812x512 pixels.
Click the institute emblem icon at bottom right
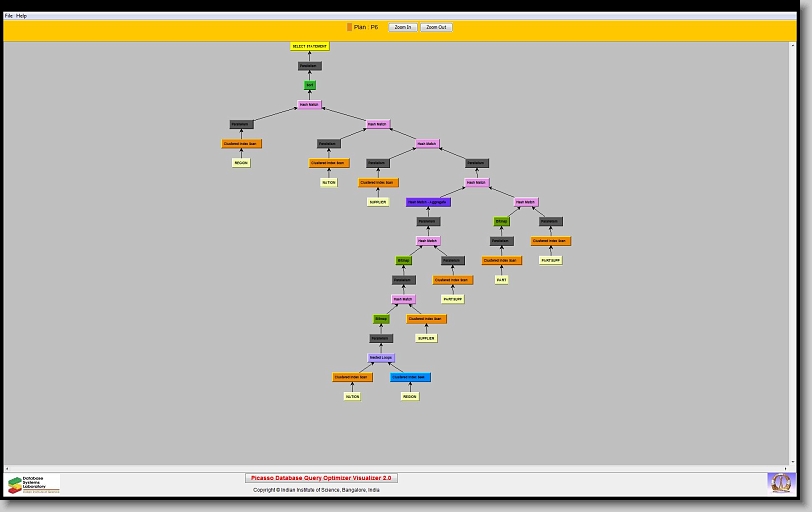(779, 483)
